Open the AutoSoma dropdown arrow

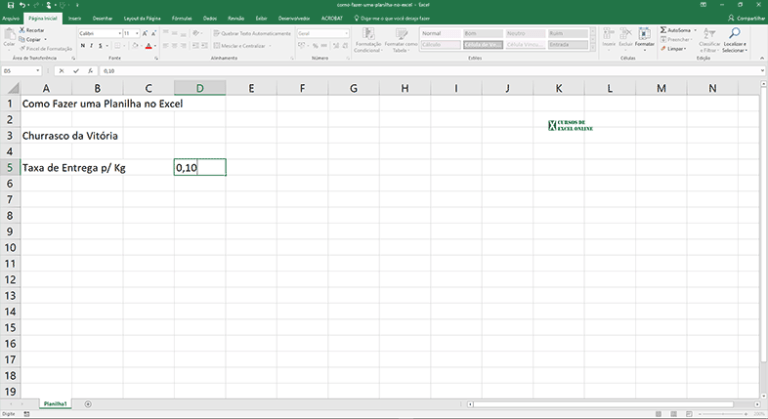695,30
